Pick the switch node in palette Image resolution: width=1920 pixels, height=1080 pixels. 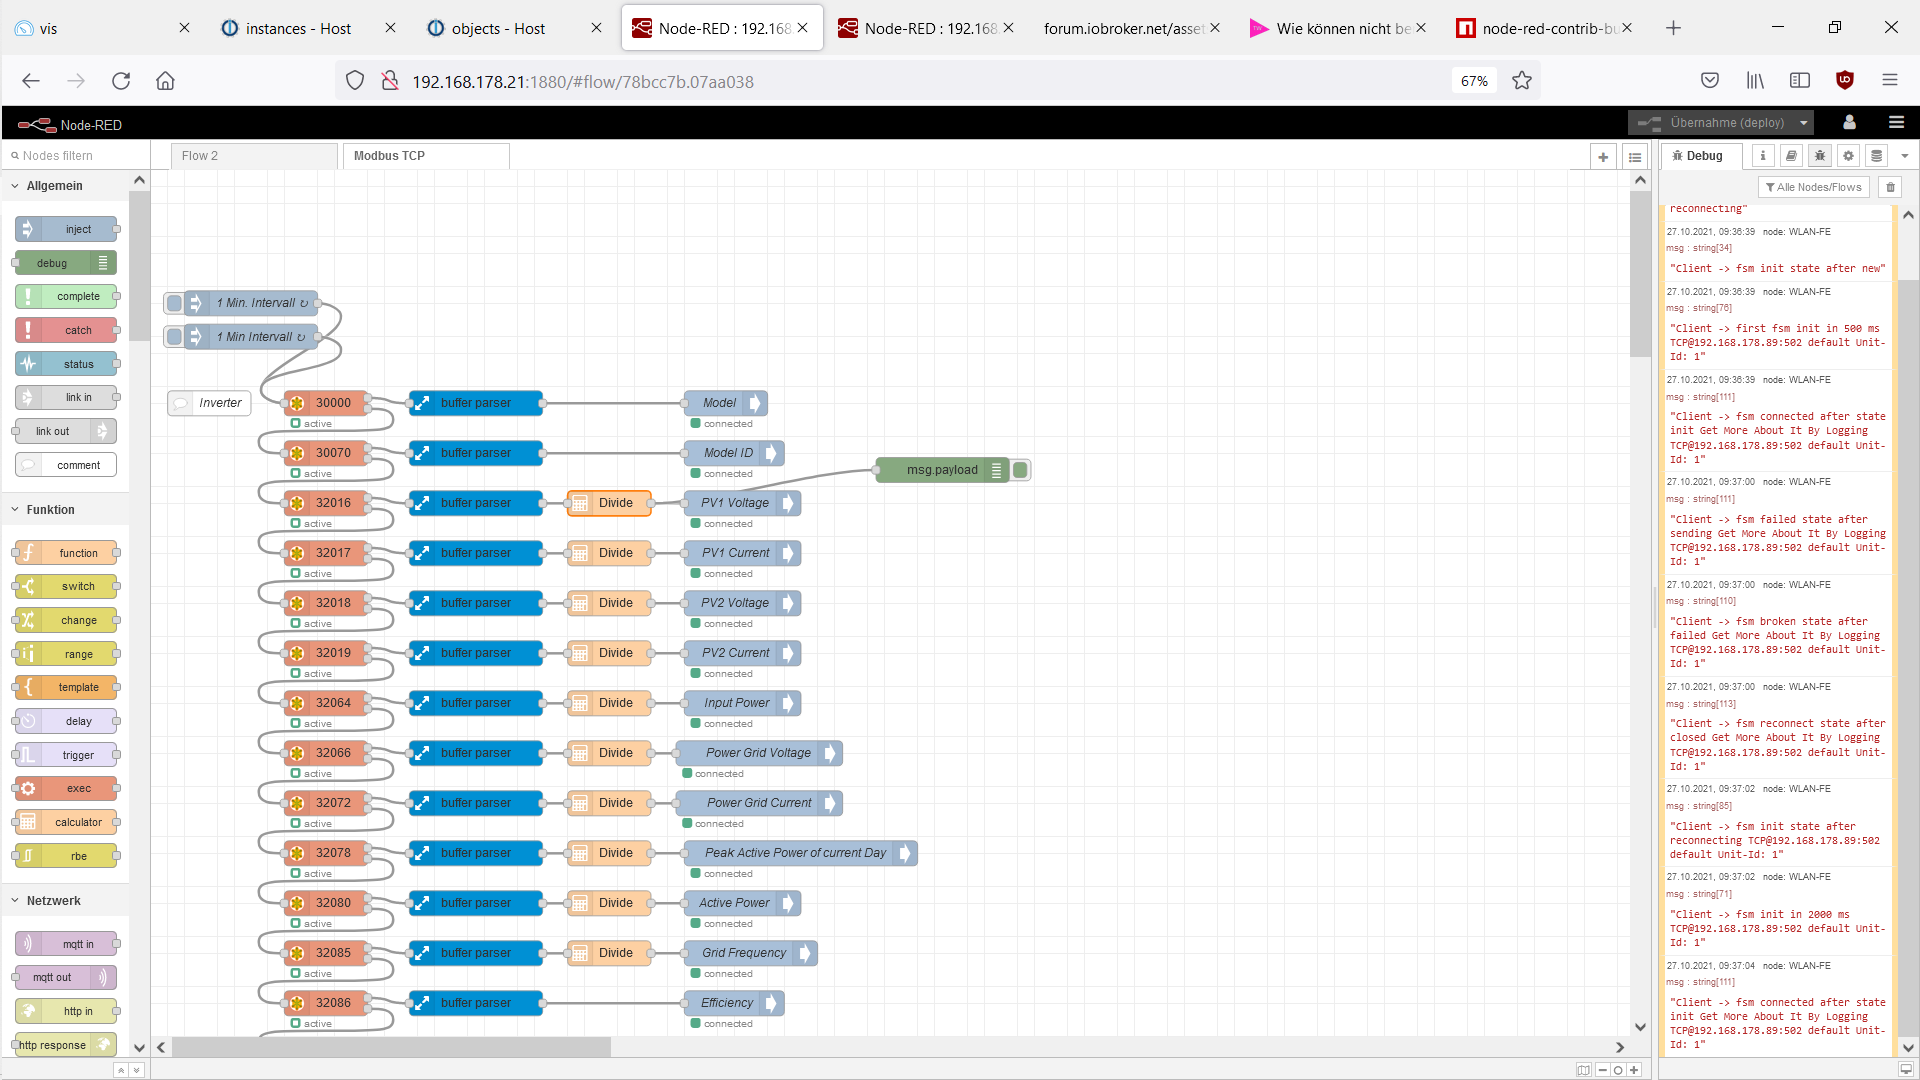click(66, 586)
